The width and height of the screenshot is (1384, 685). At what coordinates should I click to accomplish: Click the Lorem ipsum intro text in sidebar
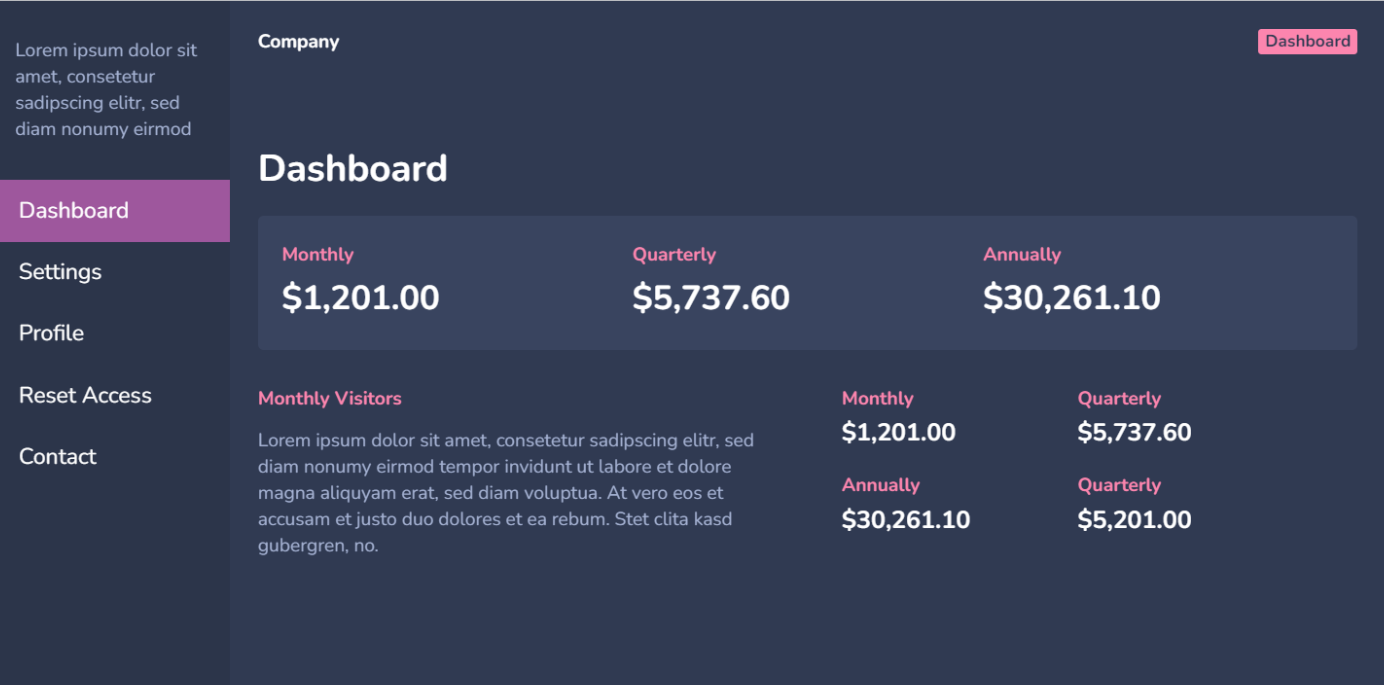point(106,90)
